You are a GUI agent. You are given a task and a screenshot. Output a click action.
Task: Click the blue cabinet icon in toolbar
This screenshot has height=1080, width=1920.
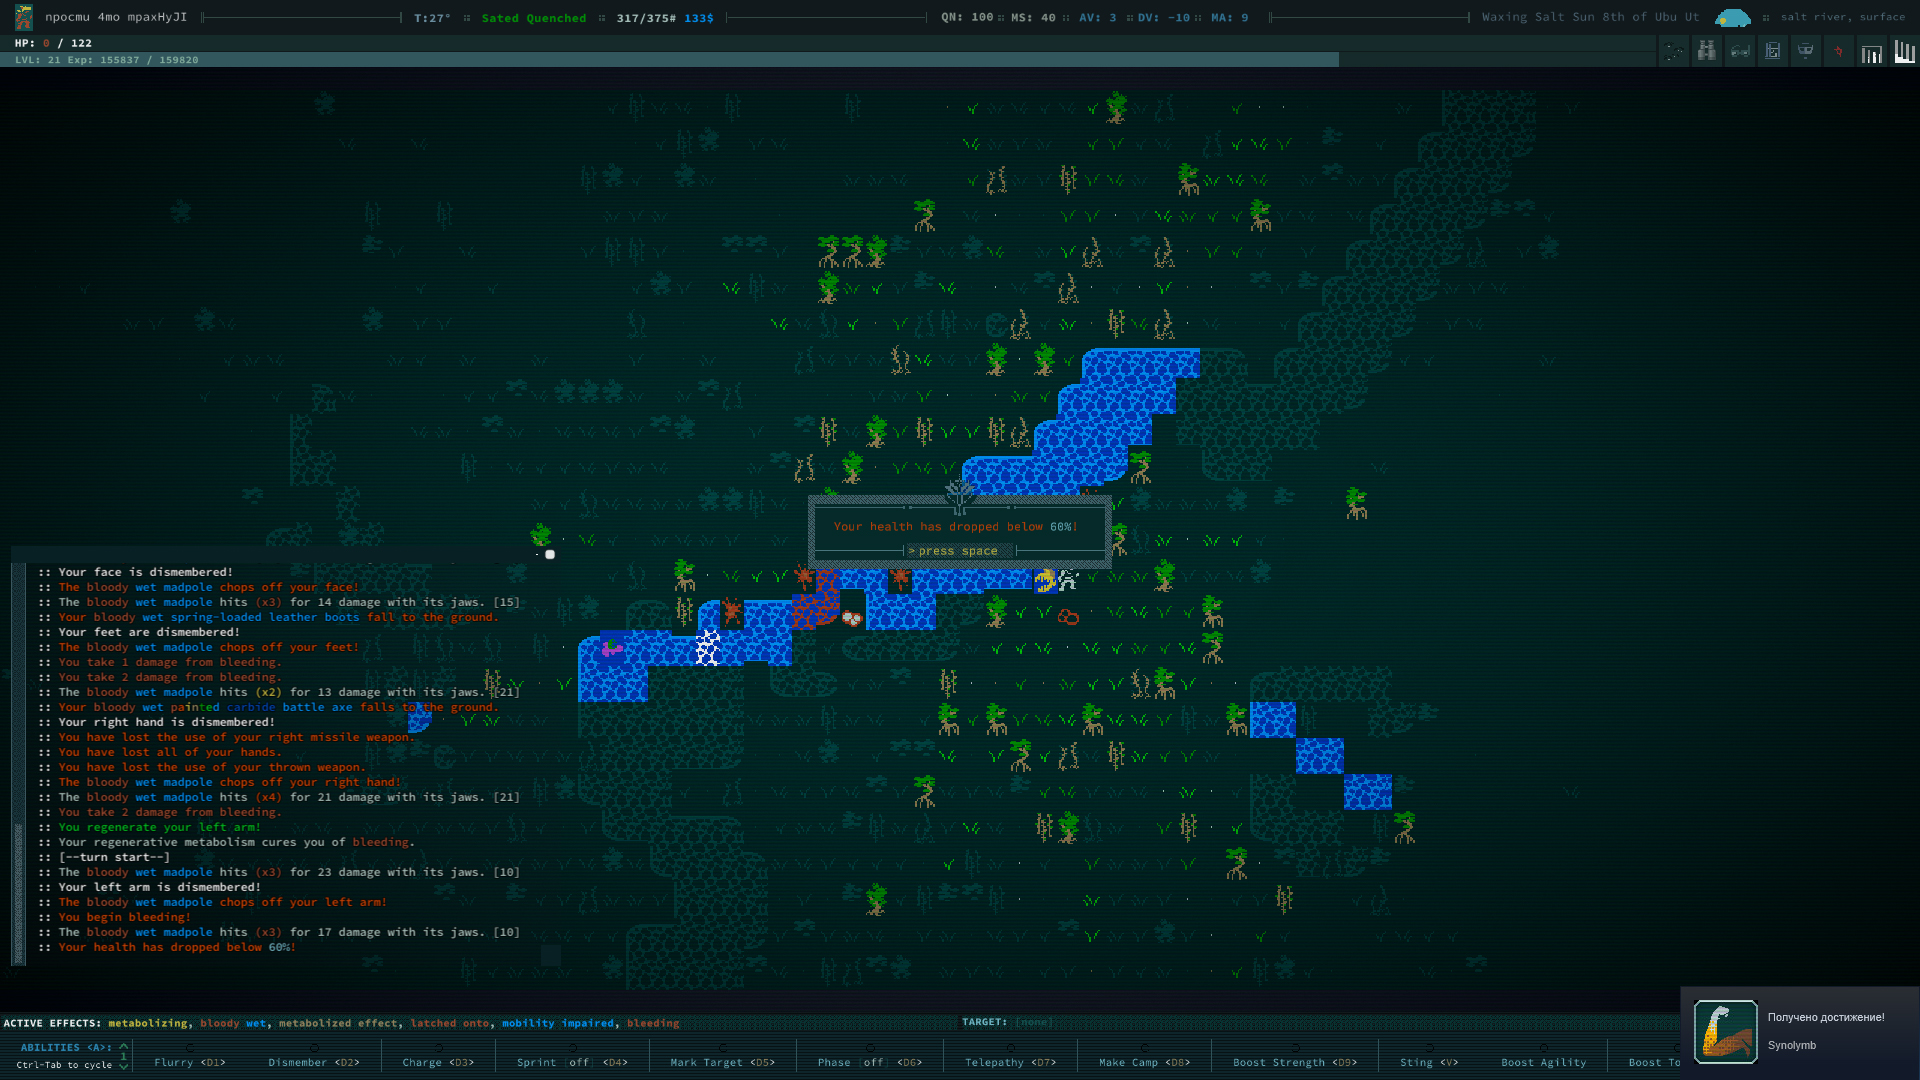(1773, 51)
